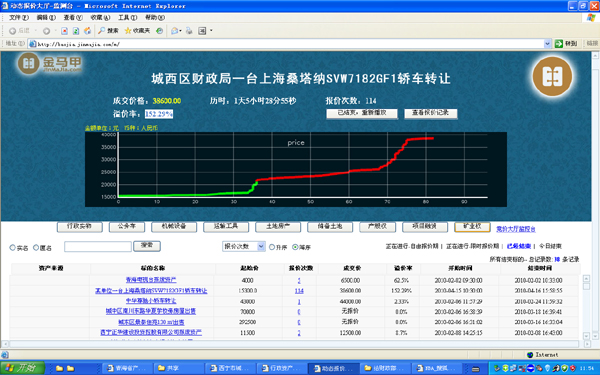Click the Search magnifier toolbar icon
Viewport: 600px width, 375px height.
[101, 31]
